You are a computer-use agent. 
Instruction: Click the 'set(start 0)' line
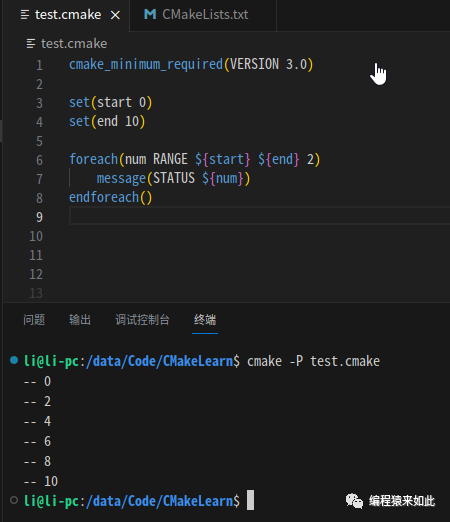tap(111, 102)
